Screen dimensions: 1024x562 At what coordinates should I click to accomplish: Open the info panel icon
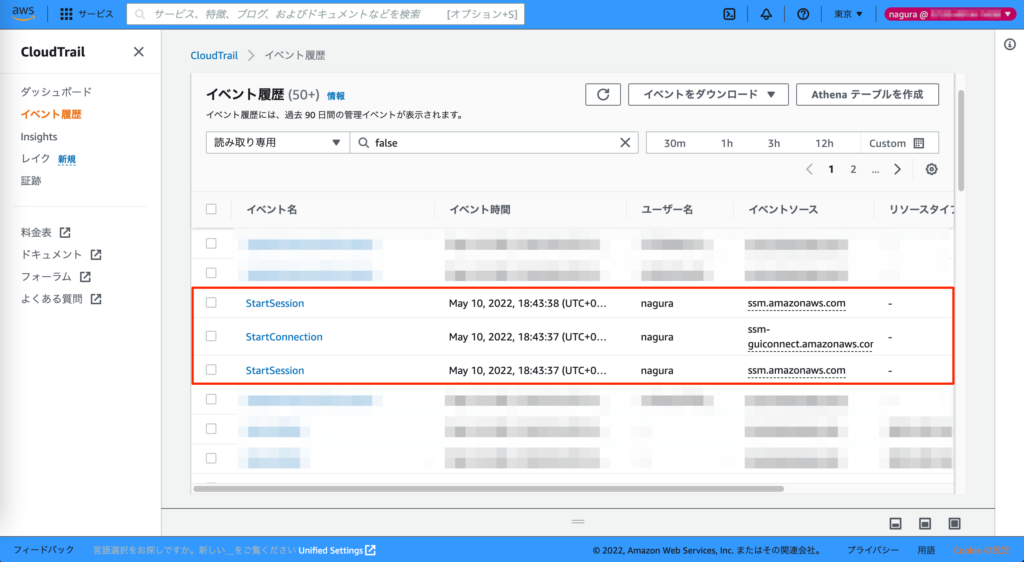(x=1010, y=44)
